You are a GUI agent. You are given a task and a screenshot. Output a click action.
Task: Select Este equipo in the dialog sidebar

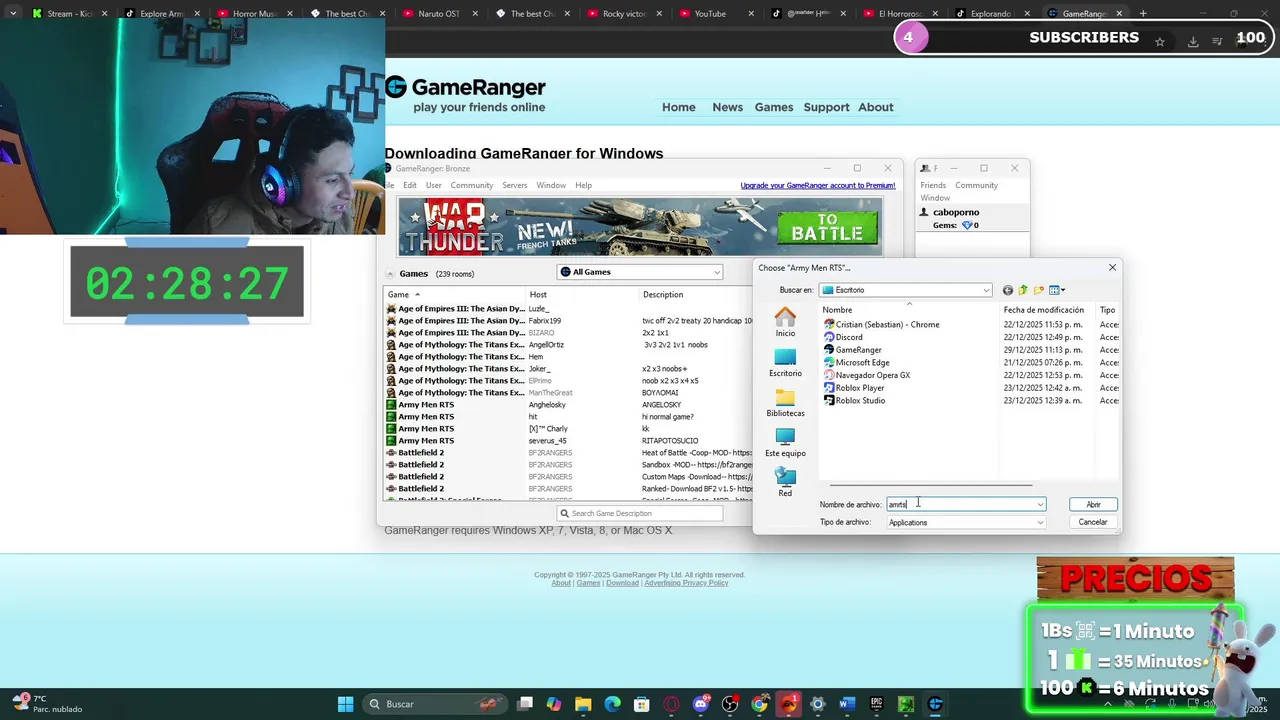tap(785, 443)
